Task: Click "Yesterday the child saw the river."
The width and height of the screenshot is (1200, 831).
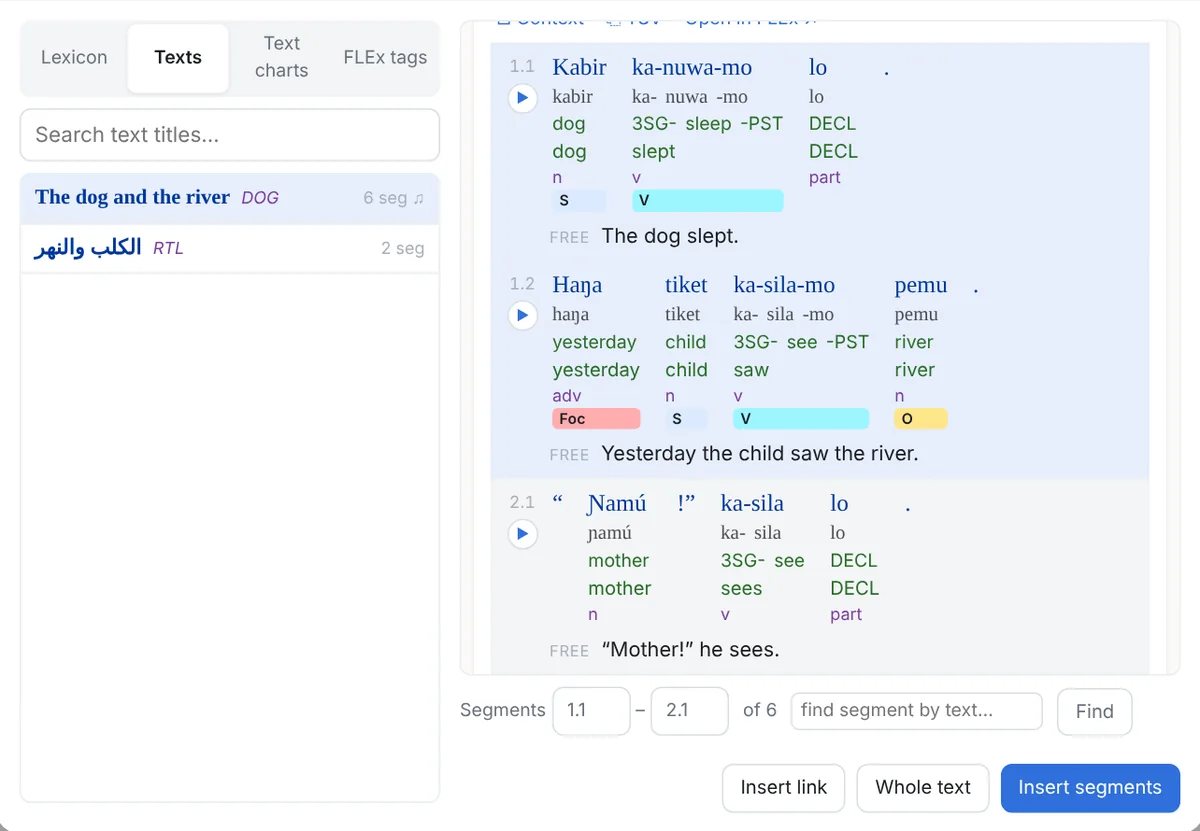Action: coord(760,454)
